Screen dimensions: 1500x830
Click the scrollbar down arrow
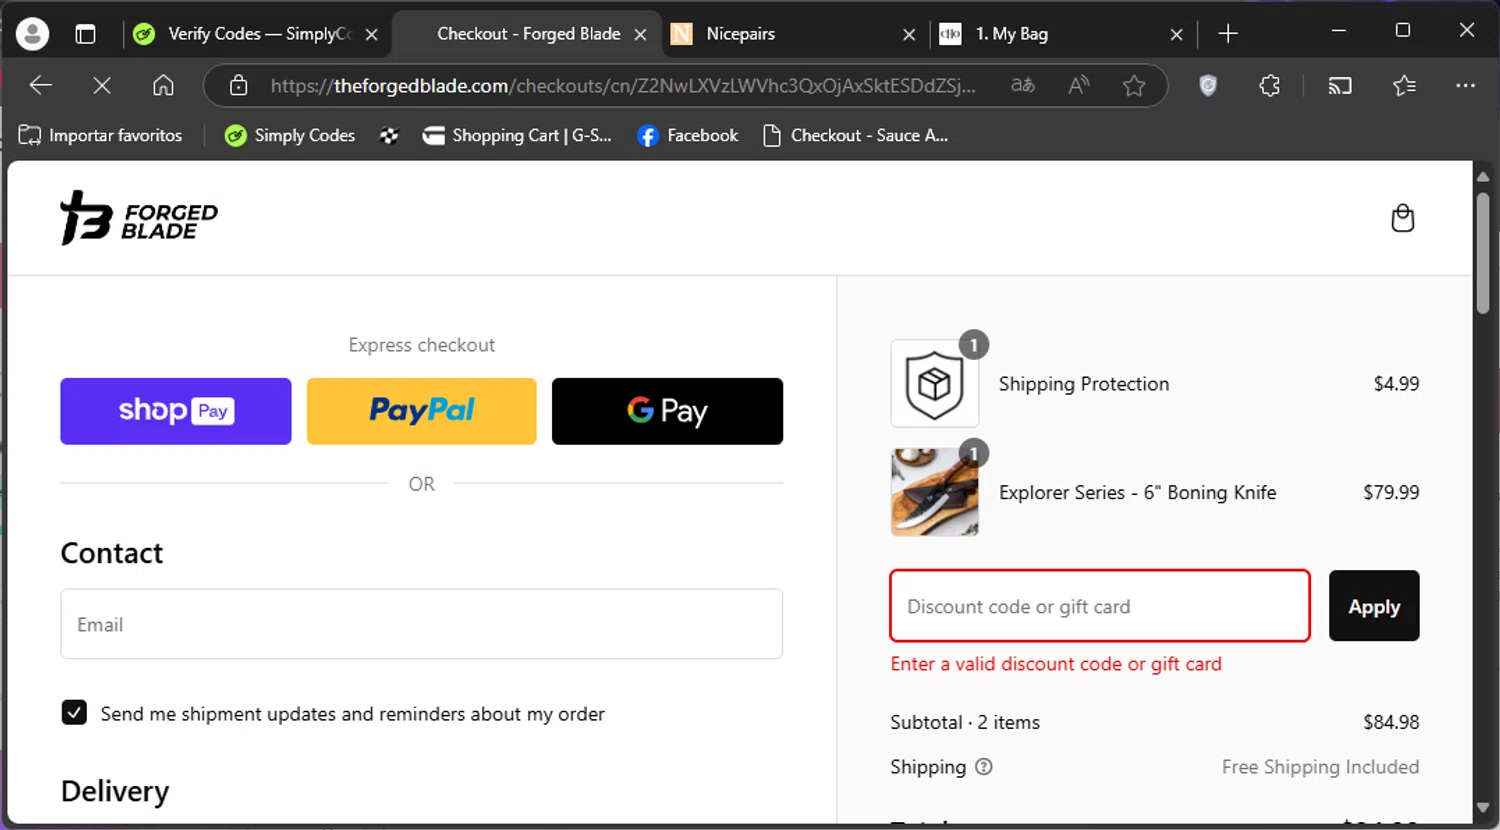(x=1483, y=808)
